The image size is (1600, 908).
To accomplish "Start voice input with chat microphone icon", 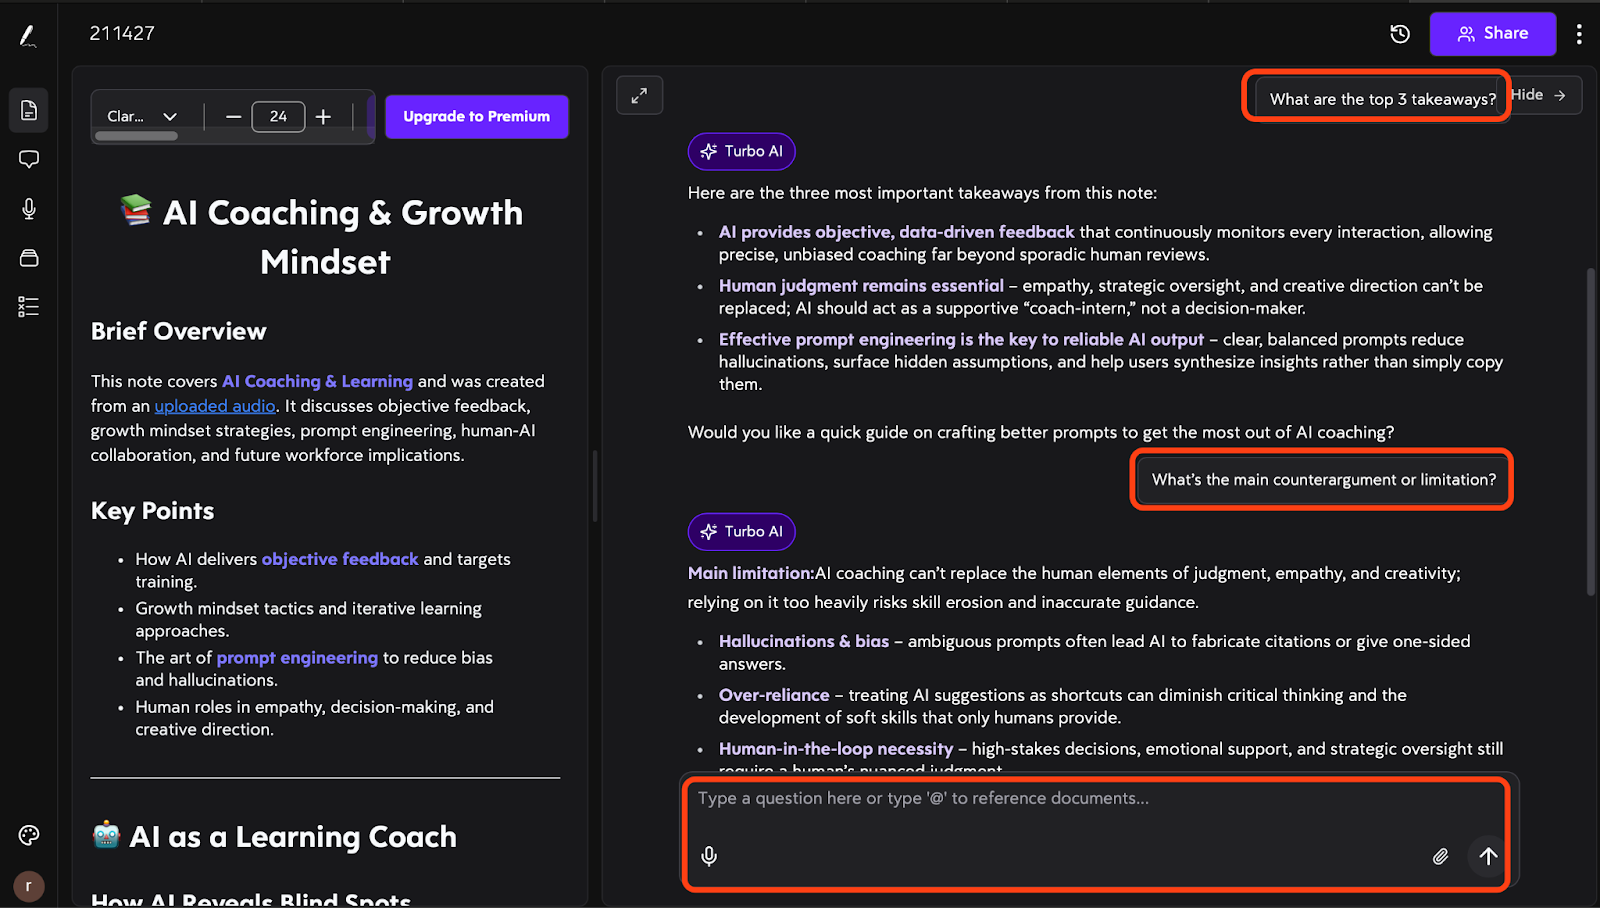I will 709,856.
